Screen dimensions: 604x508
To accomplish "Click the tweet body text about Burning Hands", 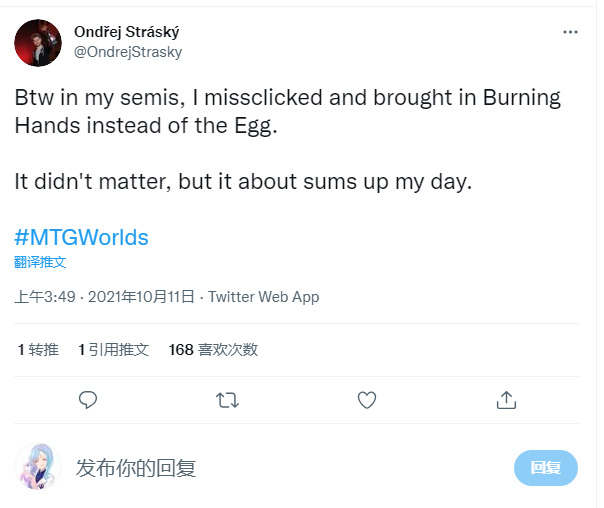I will coord(287,112).
